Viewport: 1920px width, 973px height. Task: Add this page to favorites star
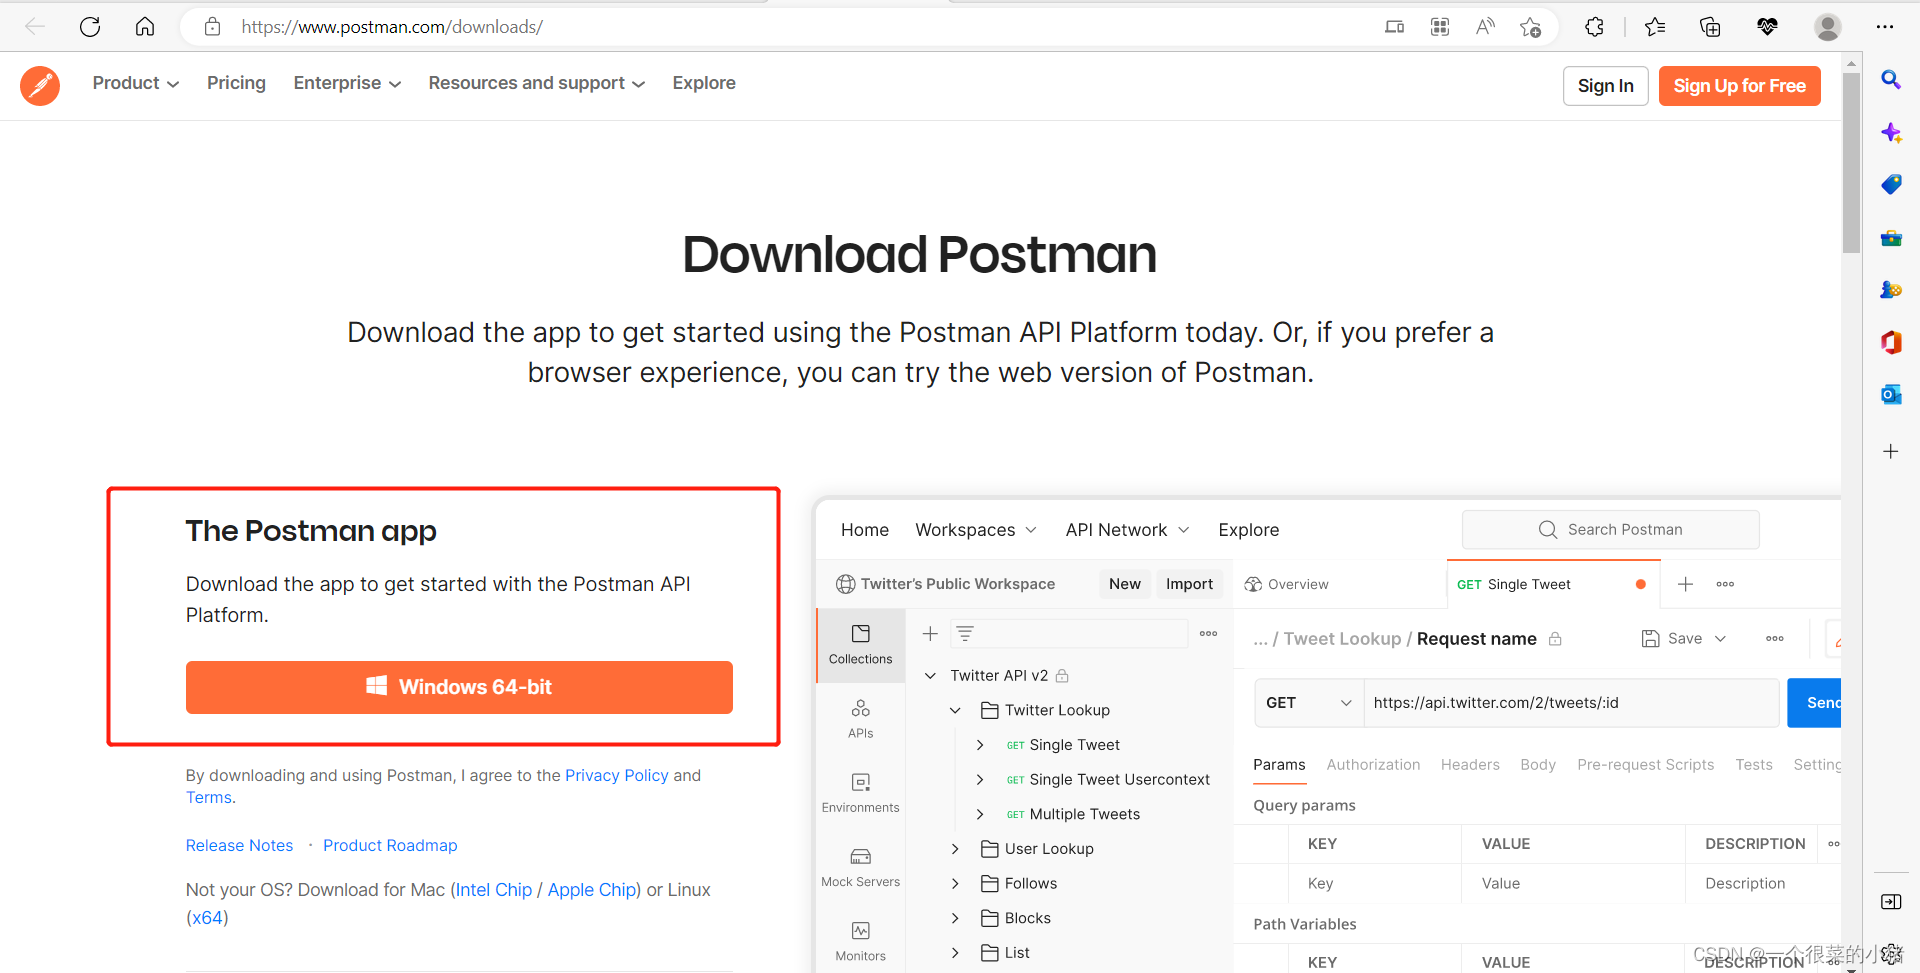click(x=1530, y=27)
